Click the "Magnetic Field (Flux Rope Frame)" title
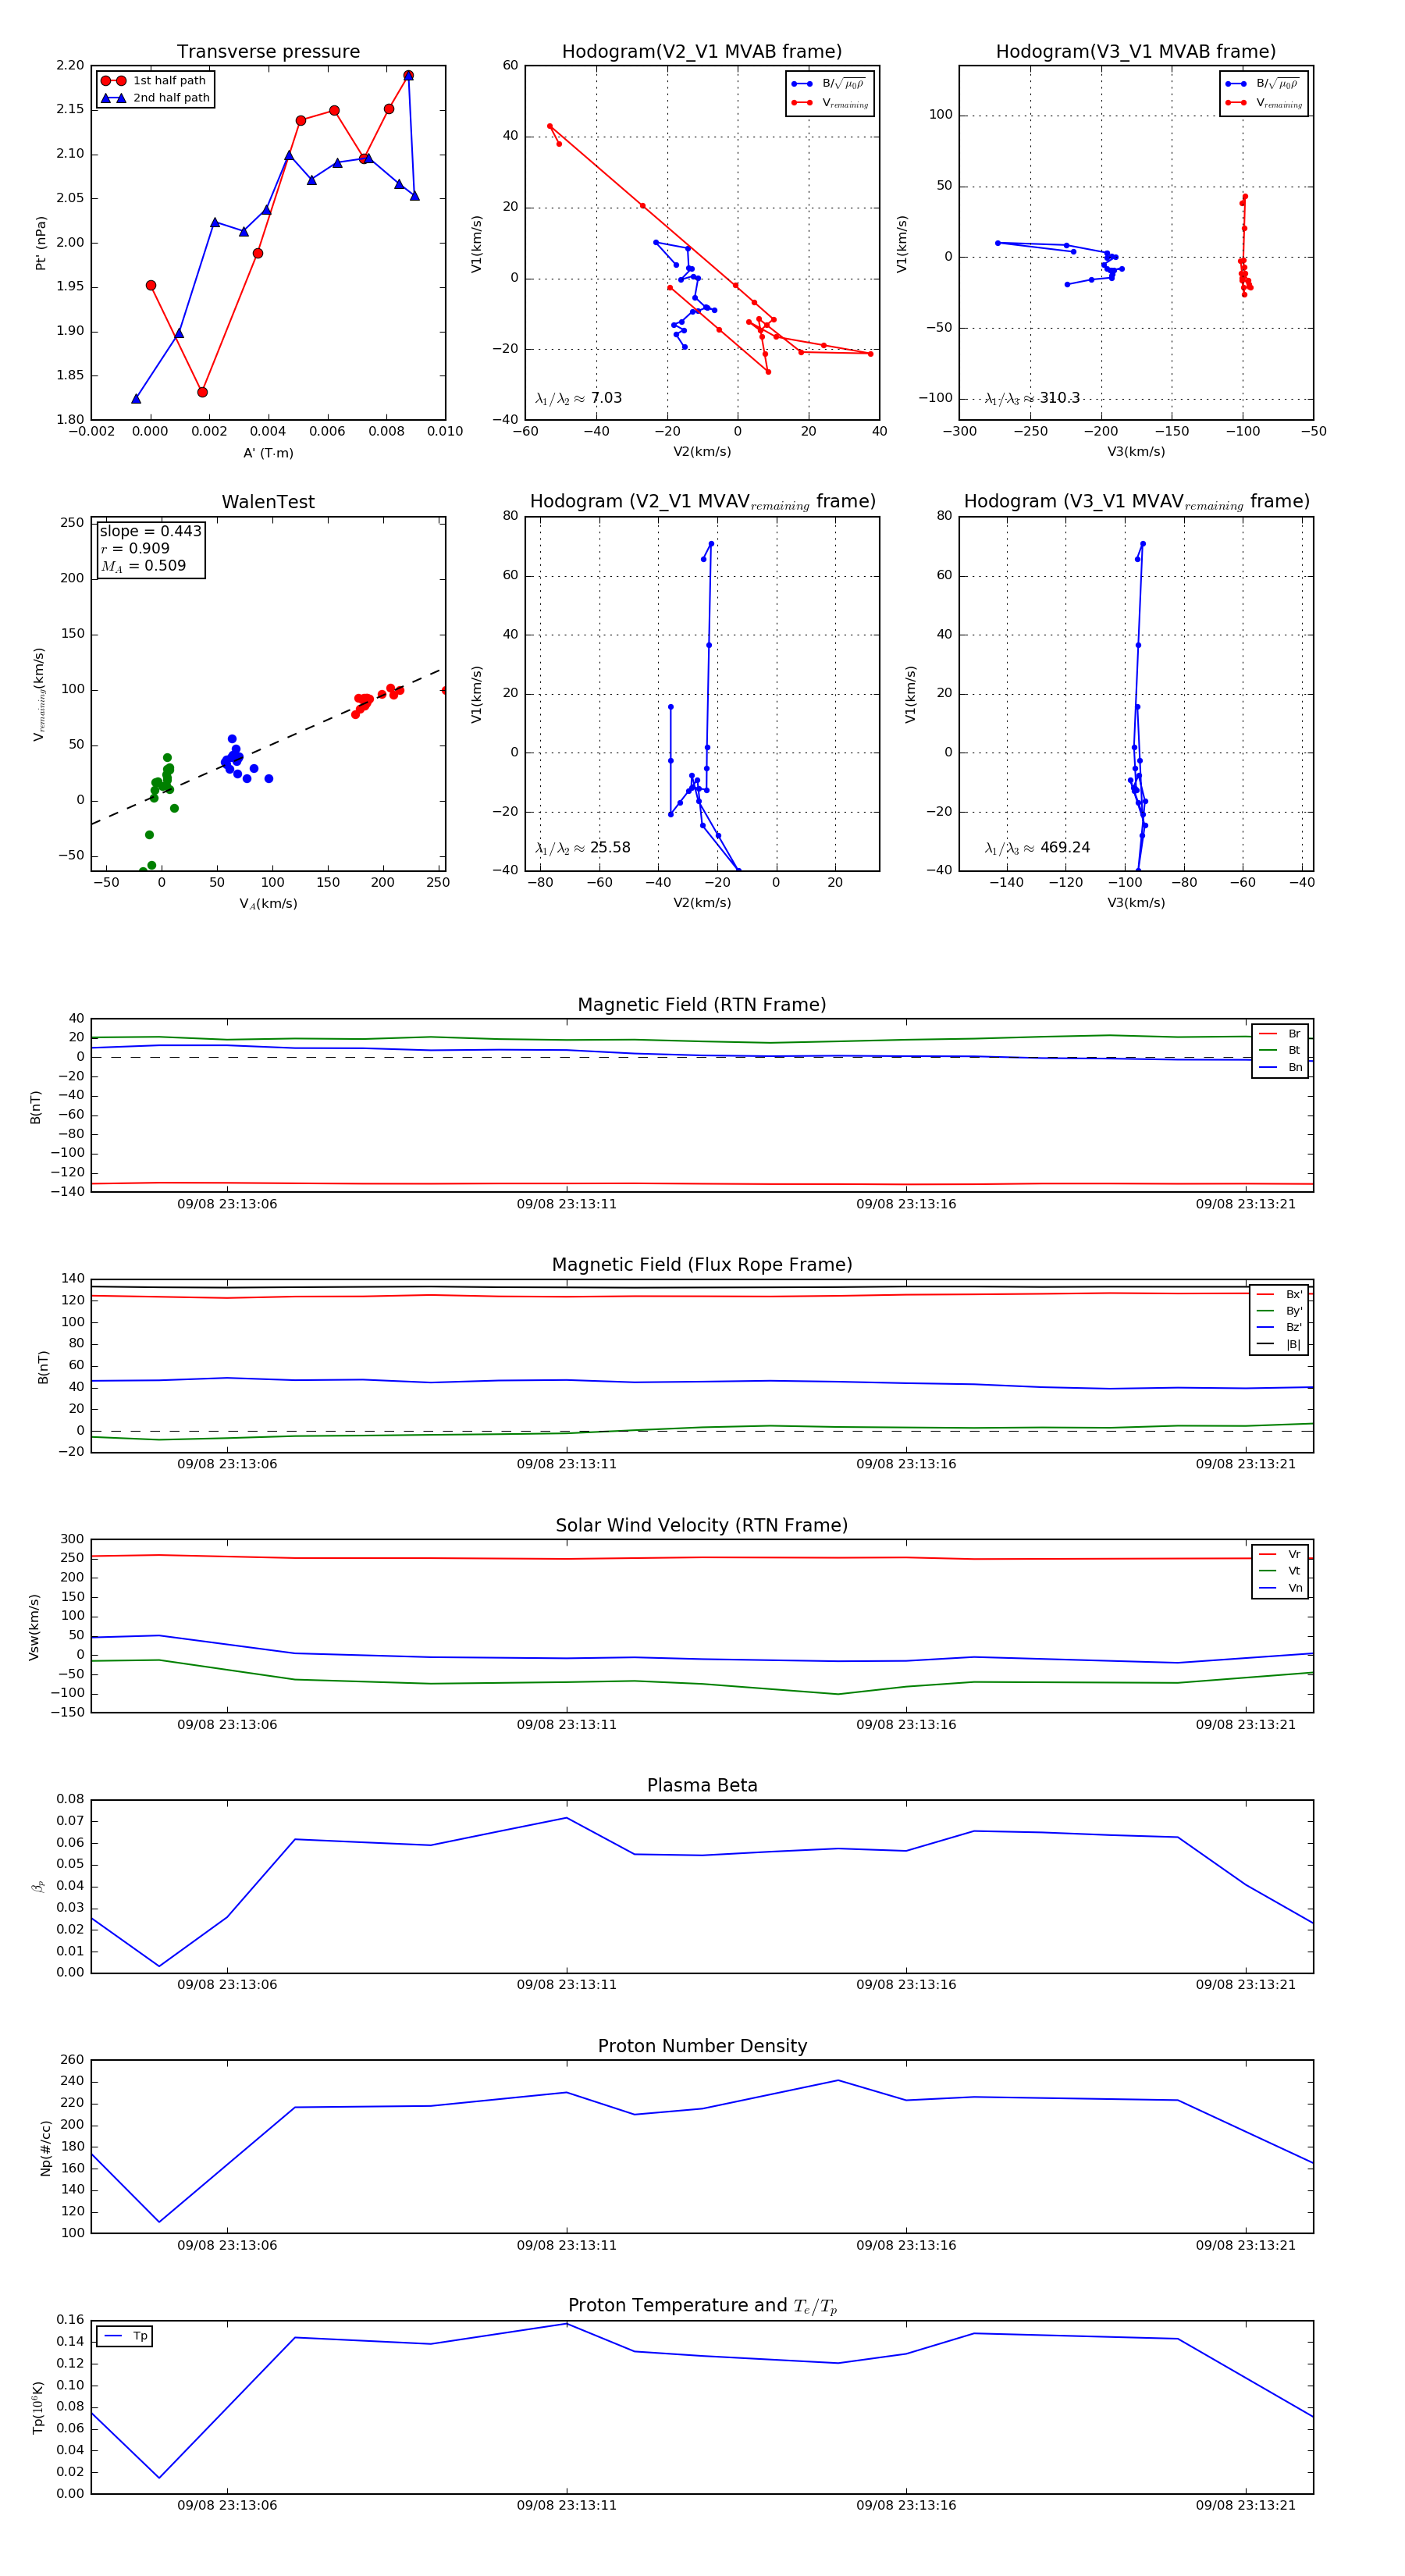Image resolution: width=1405 pixels, height=2576 pixels. pos(702,1265)
